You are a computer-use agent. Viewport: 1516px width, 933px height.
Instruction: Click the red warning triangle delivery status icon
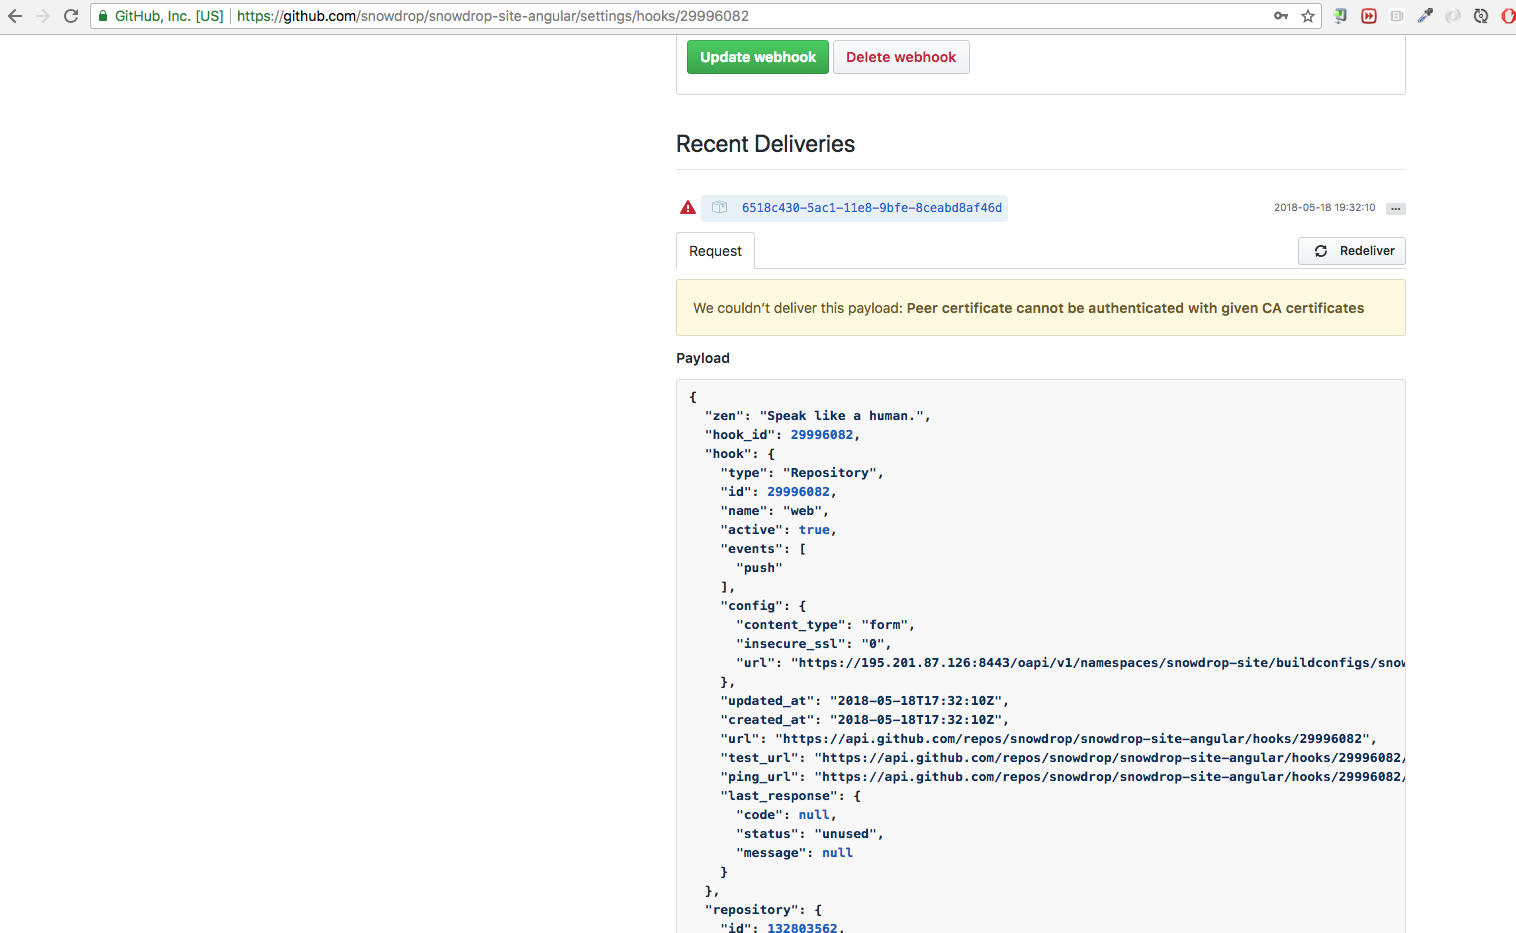click(x=688, y=208)
